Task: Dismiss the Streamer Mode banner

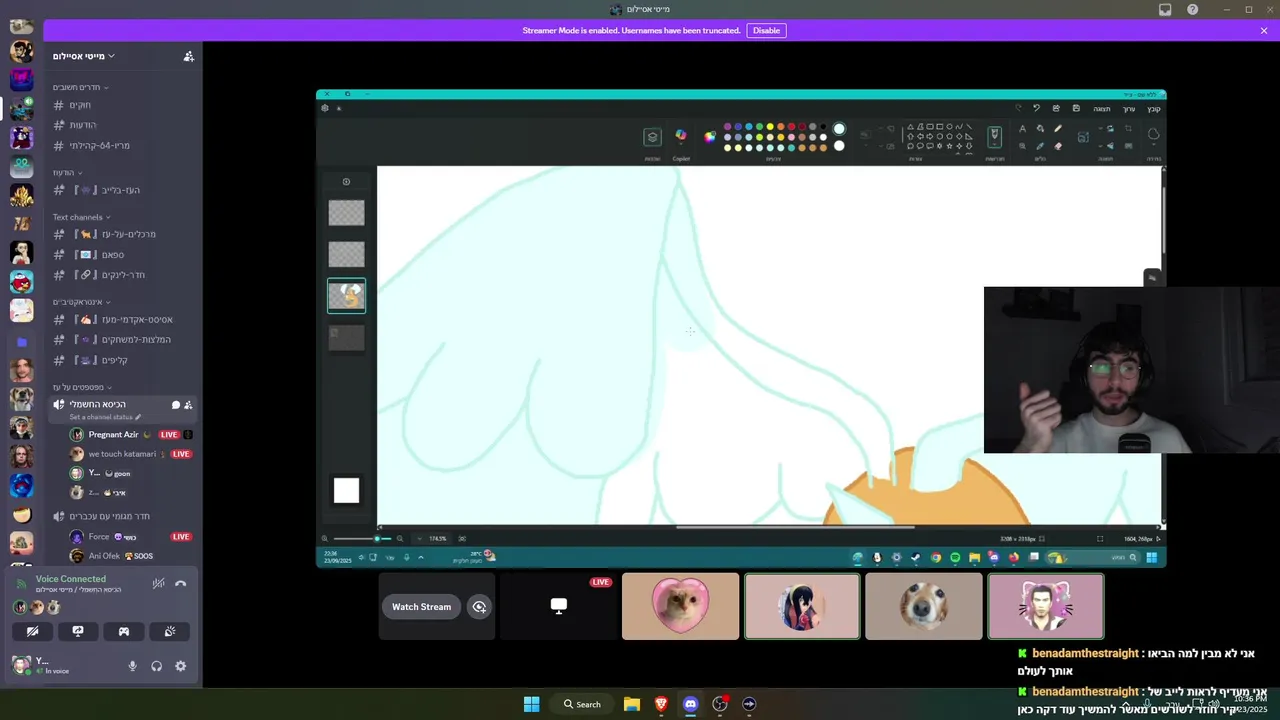Action: pos(1264,31)
